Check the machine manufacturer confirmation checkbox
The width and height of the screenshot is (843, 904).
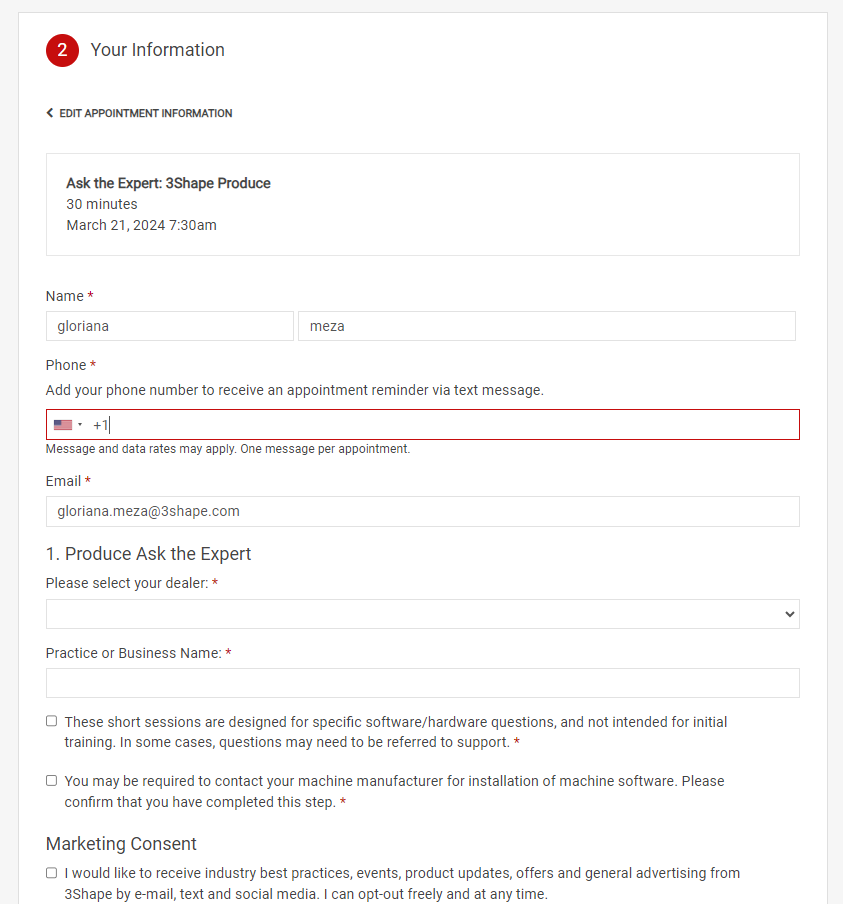click(52, 780)
